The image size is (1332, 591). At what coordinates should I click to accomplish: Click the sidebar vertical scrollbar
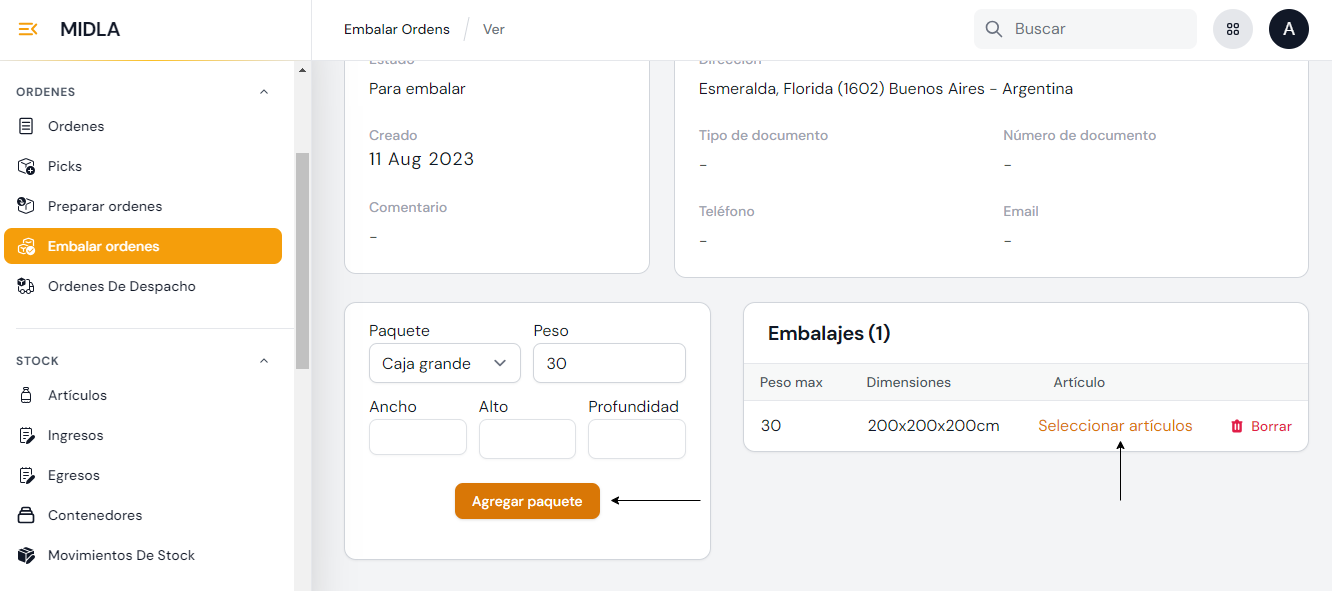302,260
